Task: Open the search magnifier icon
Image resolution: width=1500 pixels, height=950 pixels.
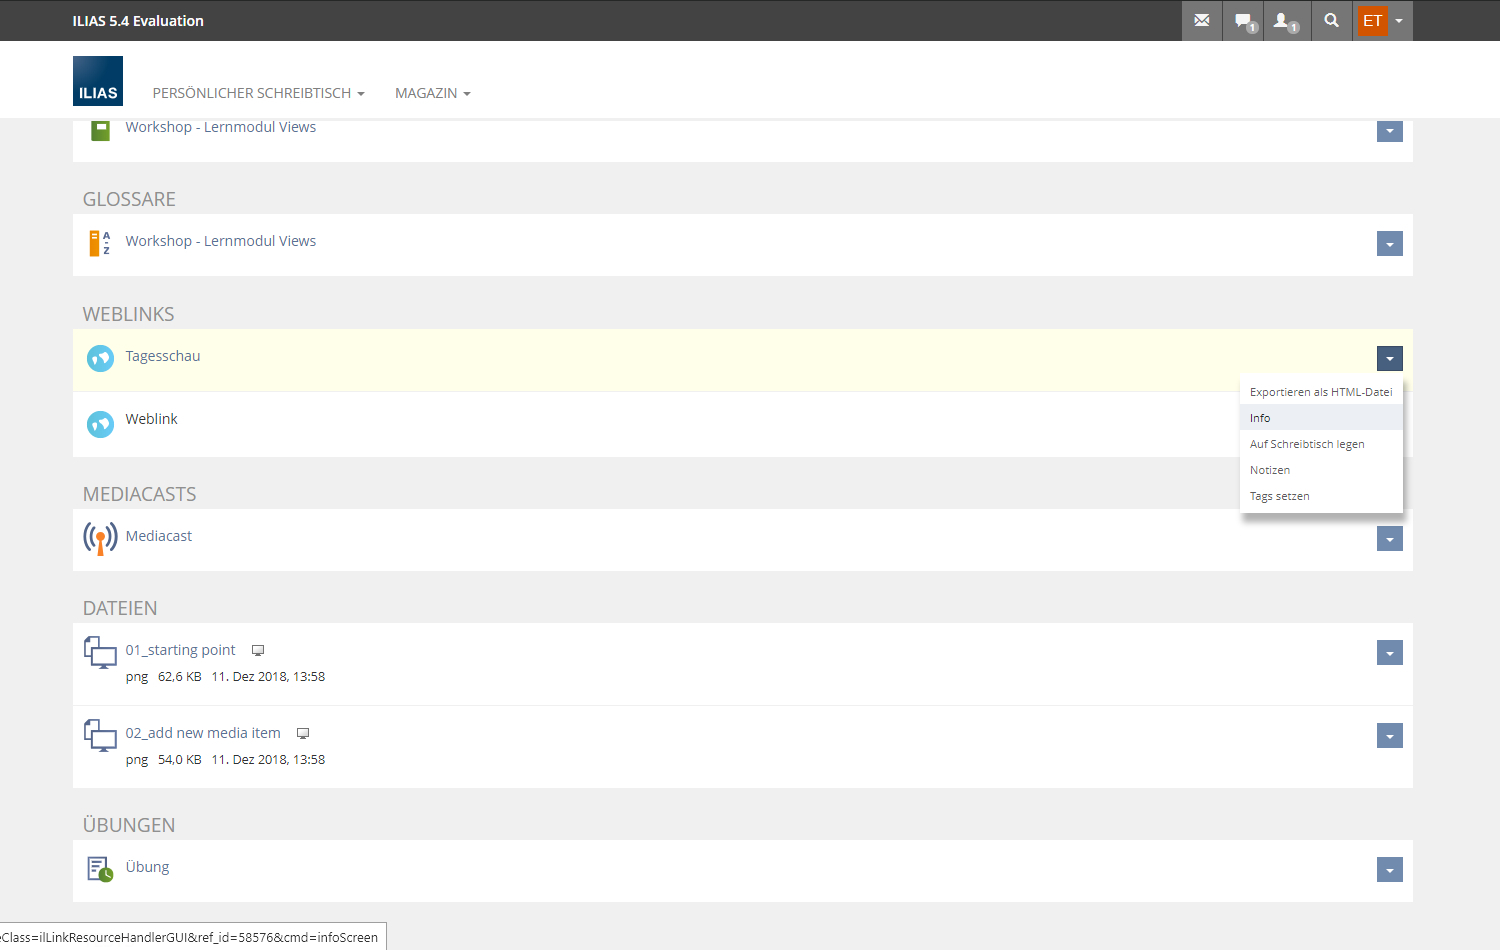Action: [1331, 21]
